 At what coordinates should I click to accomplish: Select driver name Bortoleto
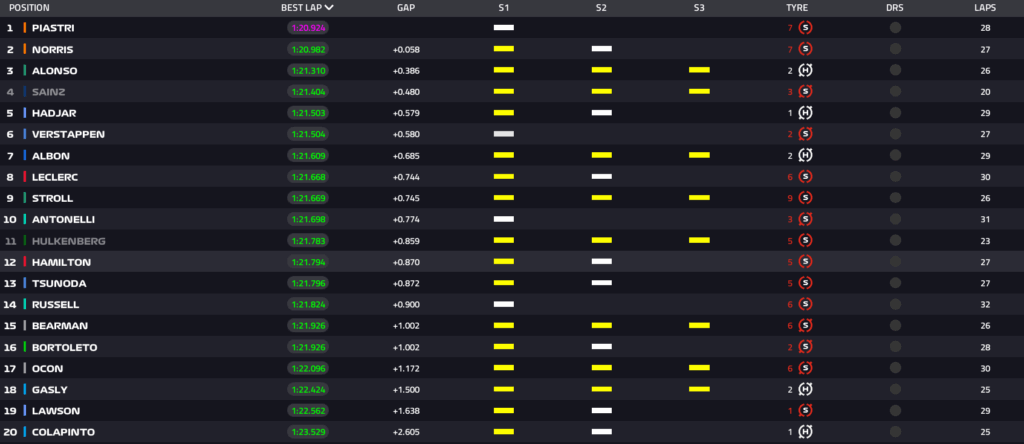pos(62,346)
